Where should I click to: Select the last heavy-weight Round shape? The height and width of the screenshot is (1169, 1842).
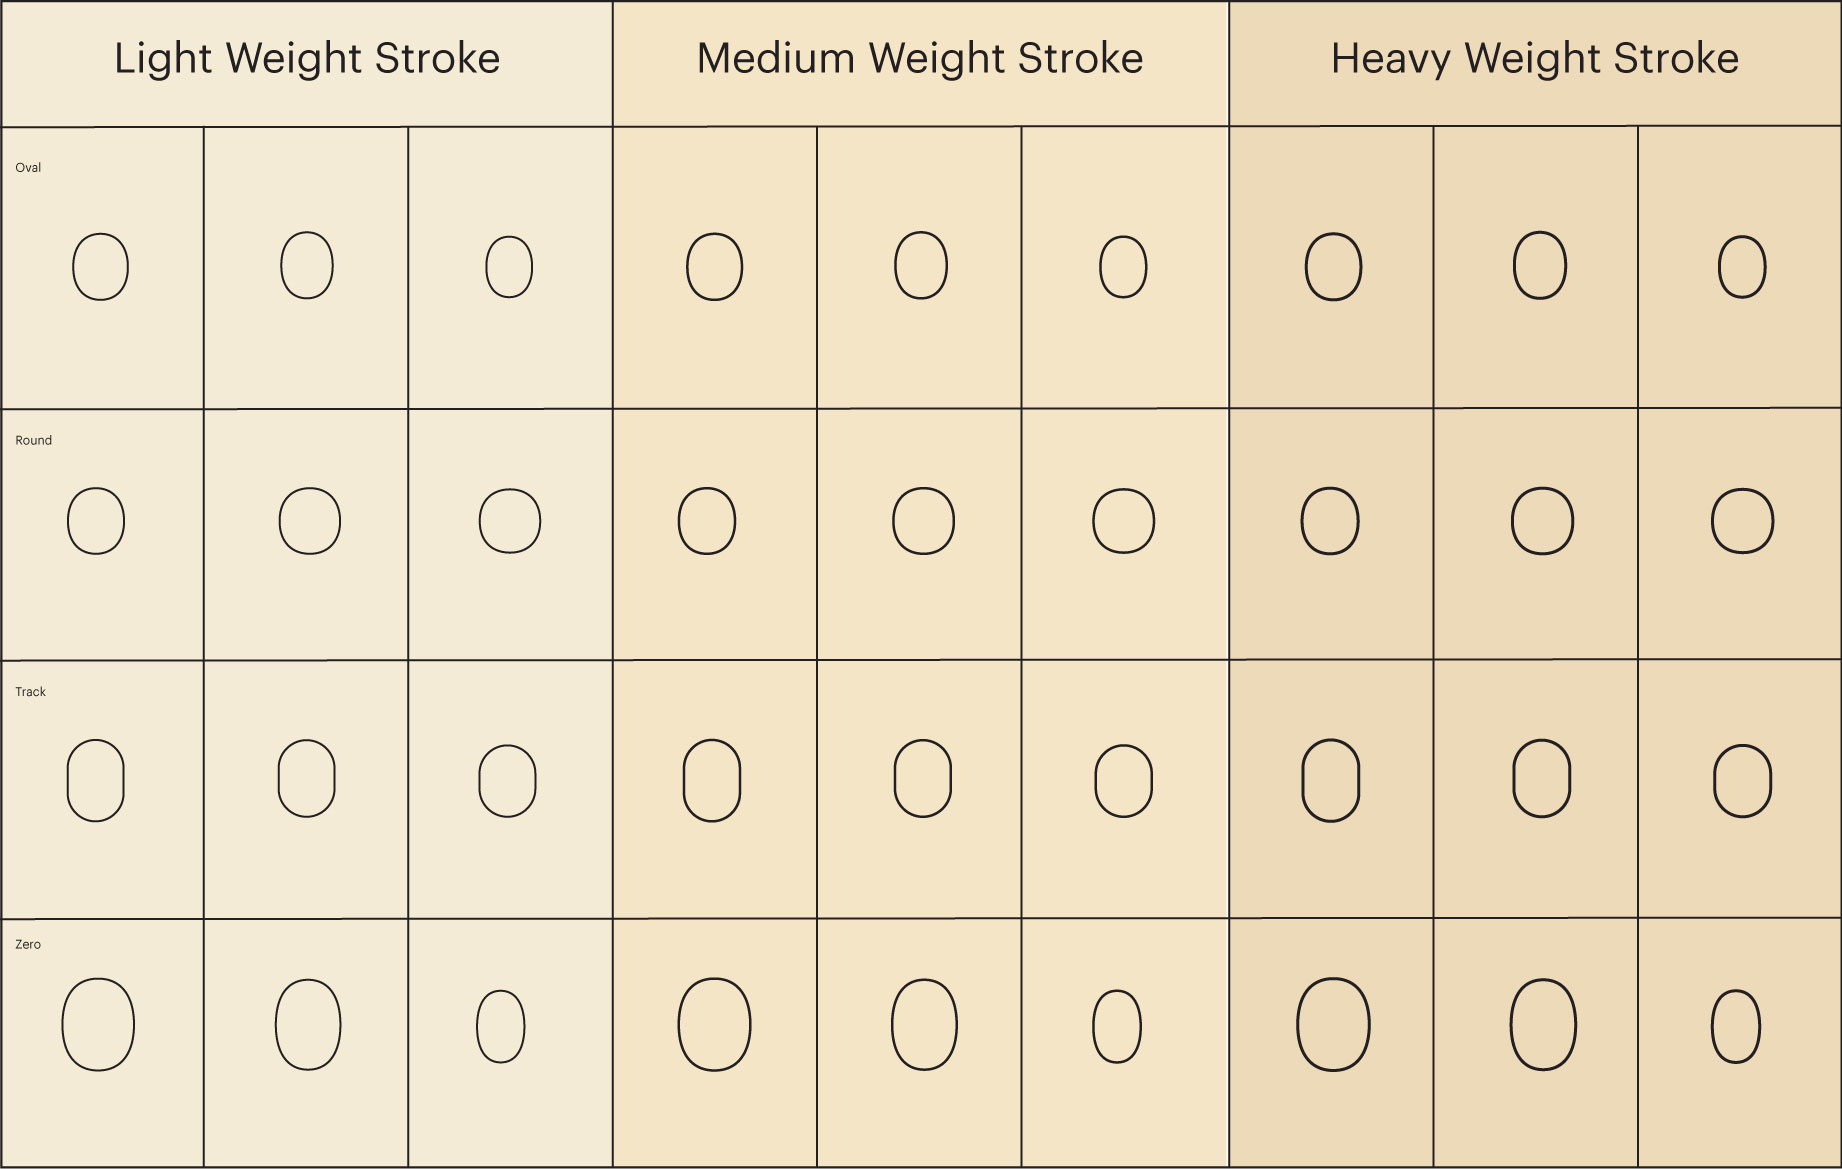click(1743, 521)
